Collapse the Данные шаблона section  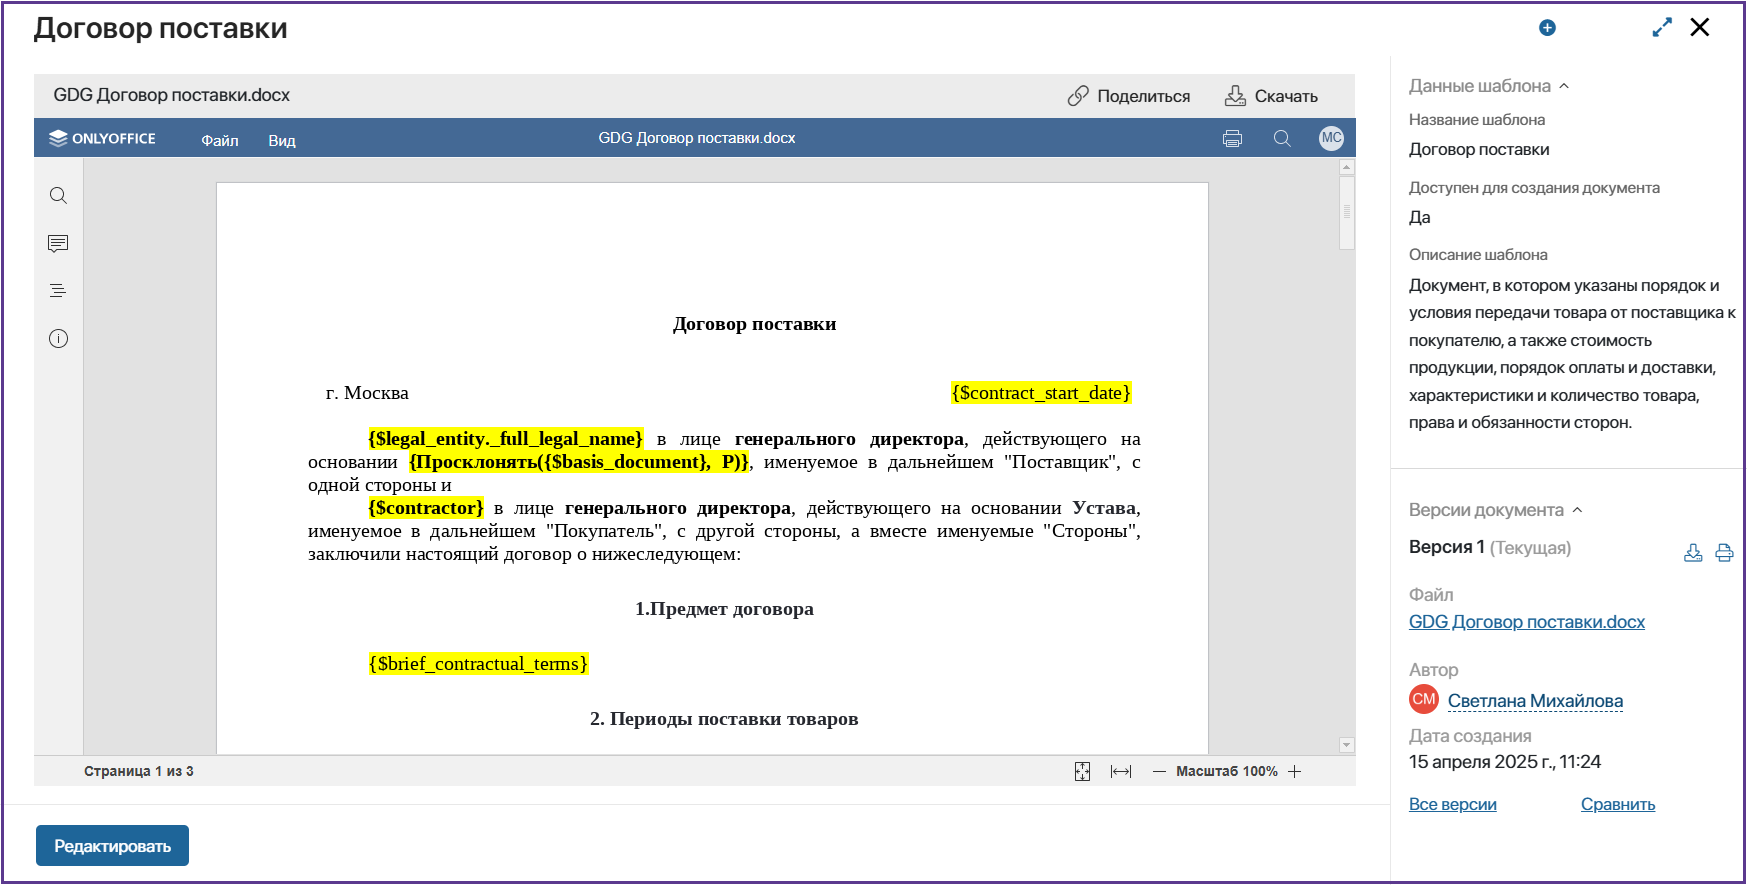[x=1564, y=86]
